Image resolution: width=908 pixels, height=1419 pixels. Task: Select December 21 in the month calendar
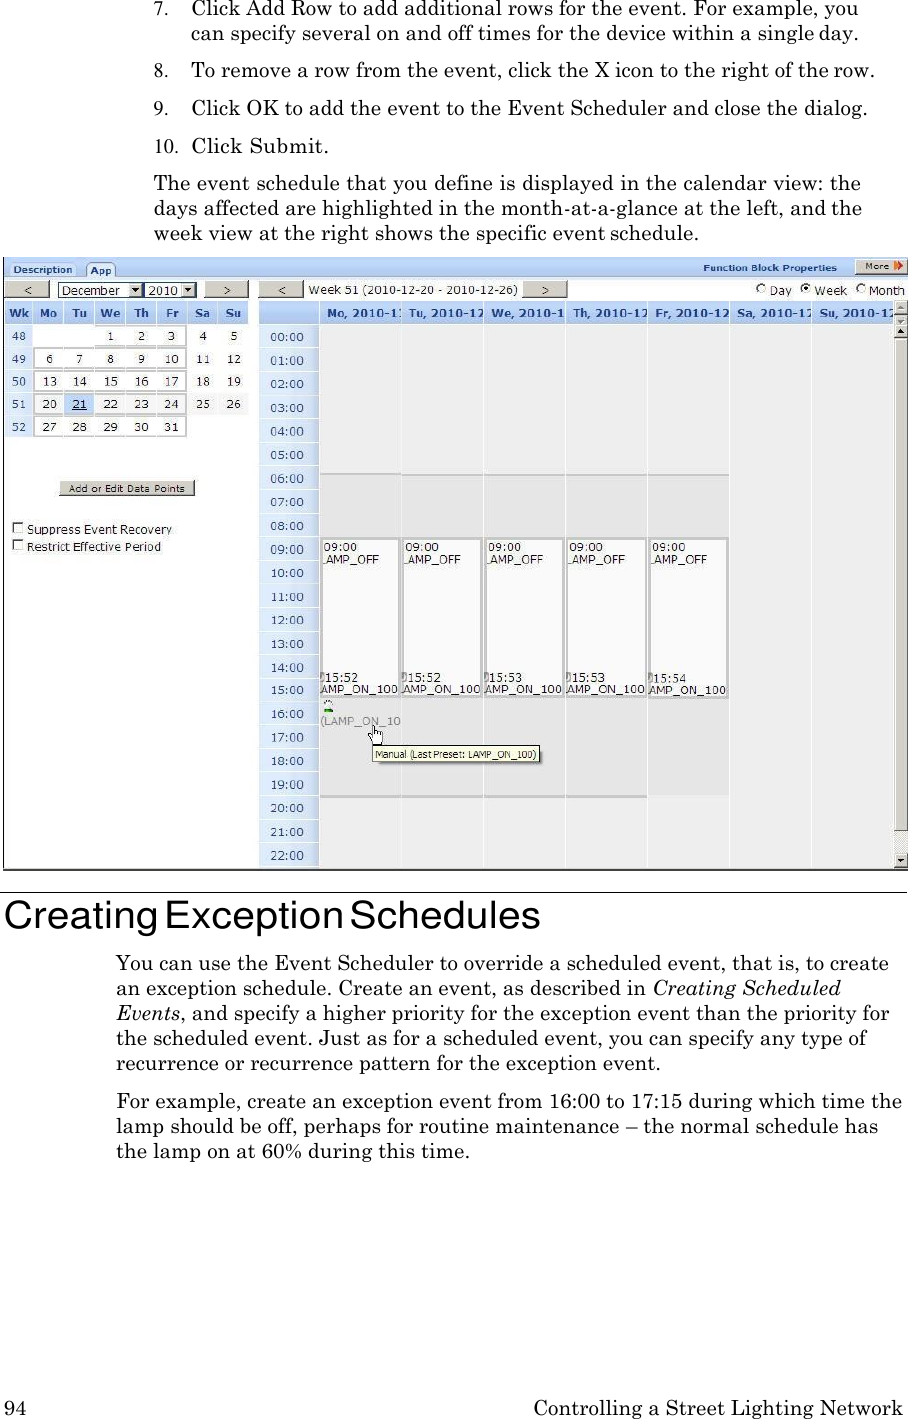pyautogui.click(x=79, y=403)
